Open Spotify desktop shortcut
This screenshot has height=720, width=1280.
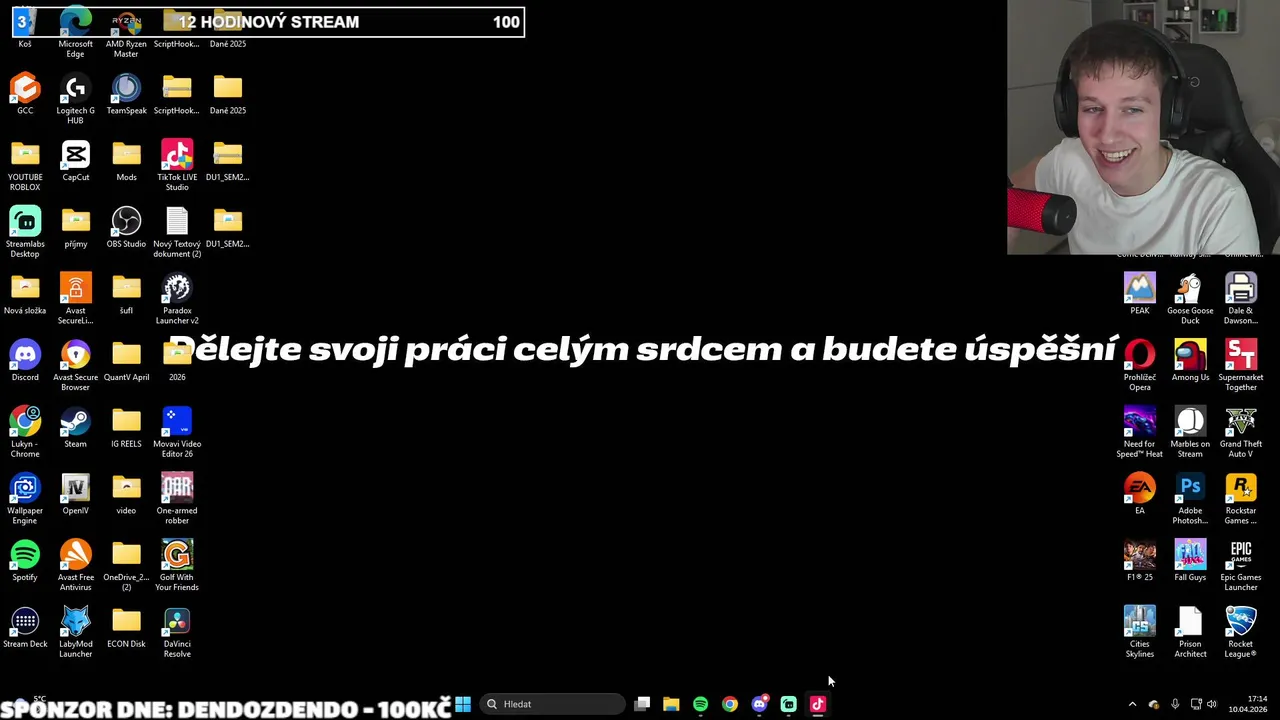coord(25,560)
